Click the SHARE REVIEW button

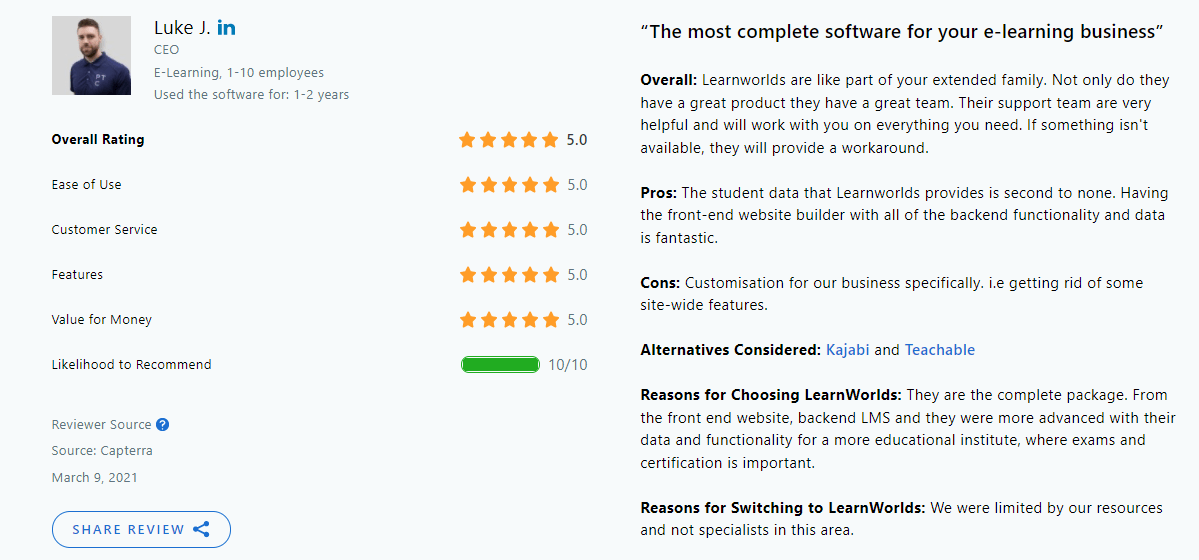pyautogui.click(x=141, y=529)
